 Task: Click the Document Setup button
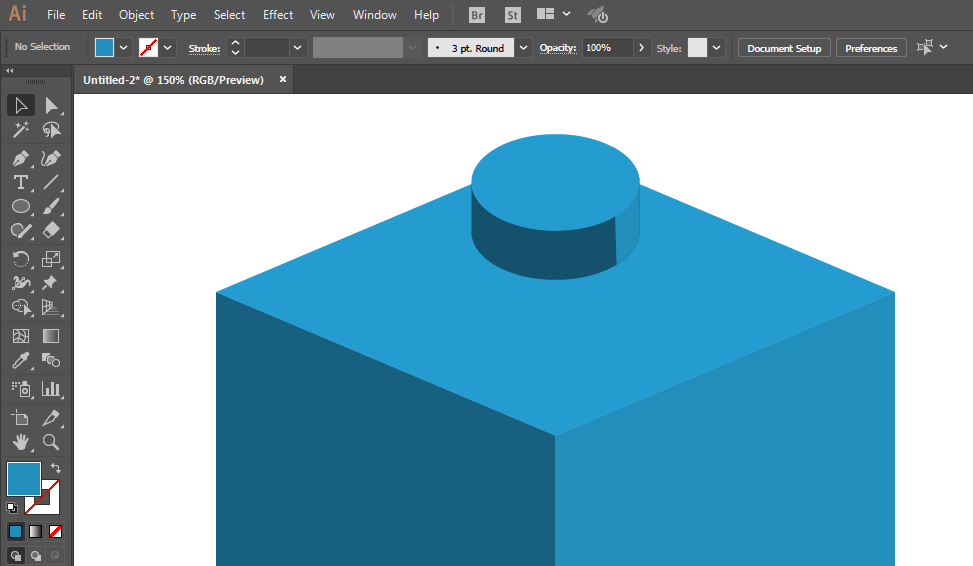click(784, 48)
